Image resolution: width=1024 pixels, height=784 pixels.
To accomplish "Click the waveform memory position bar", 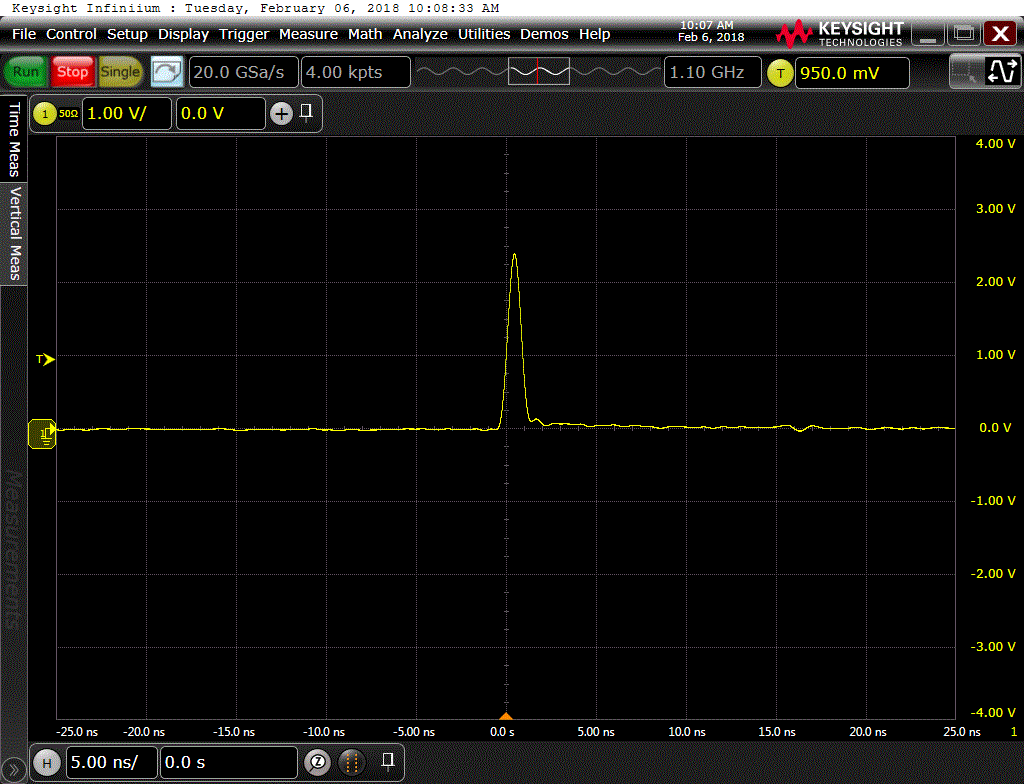I will click(x=539, y=71).
